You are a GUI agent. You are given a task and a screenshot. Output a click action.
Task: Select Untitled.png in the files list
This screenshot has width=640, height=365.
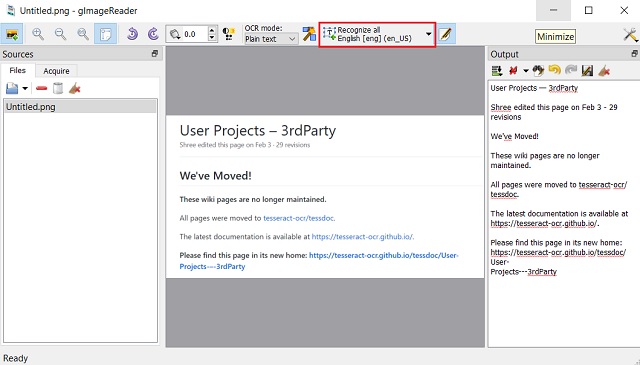(80, 107)
